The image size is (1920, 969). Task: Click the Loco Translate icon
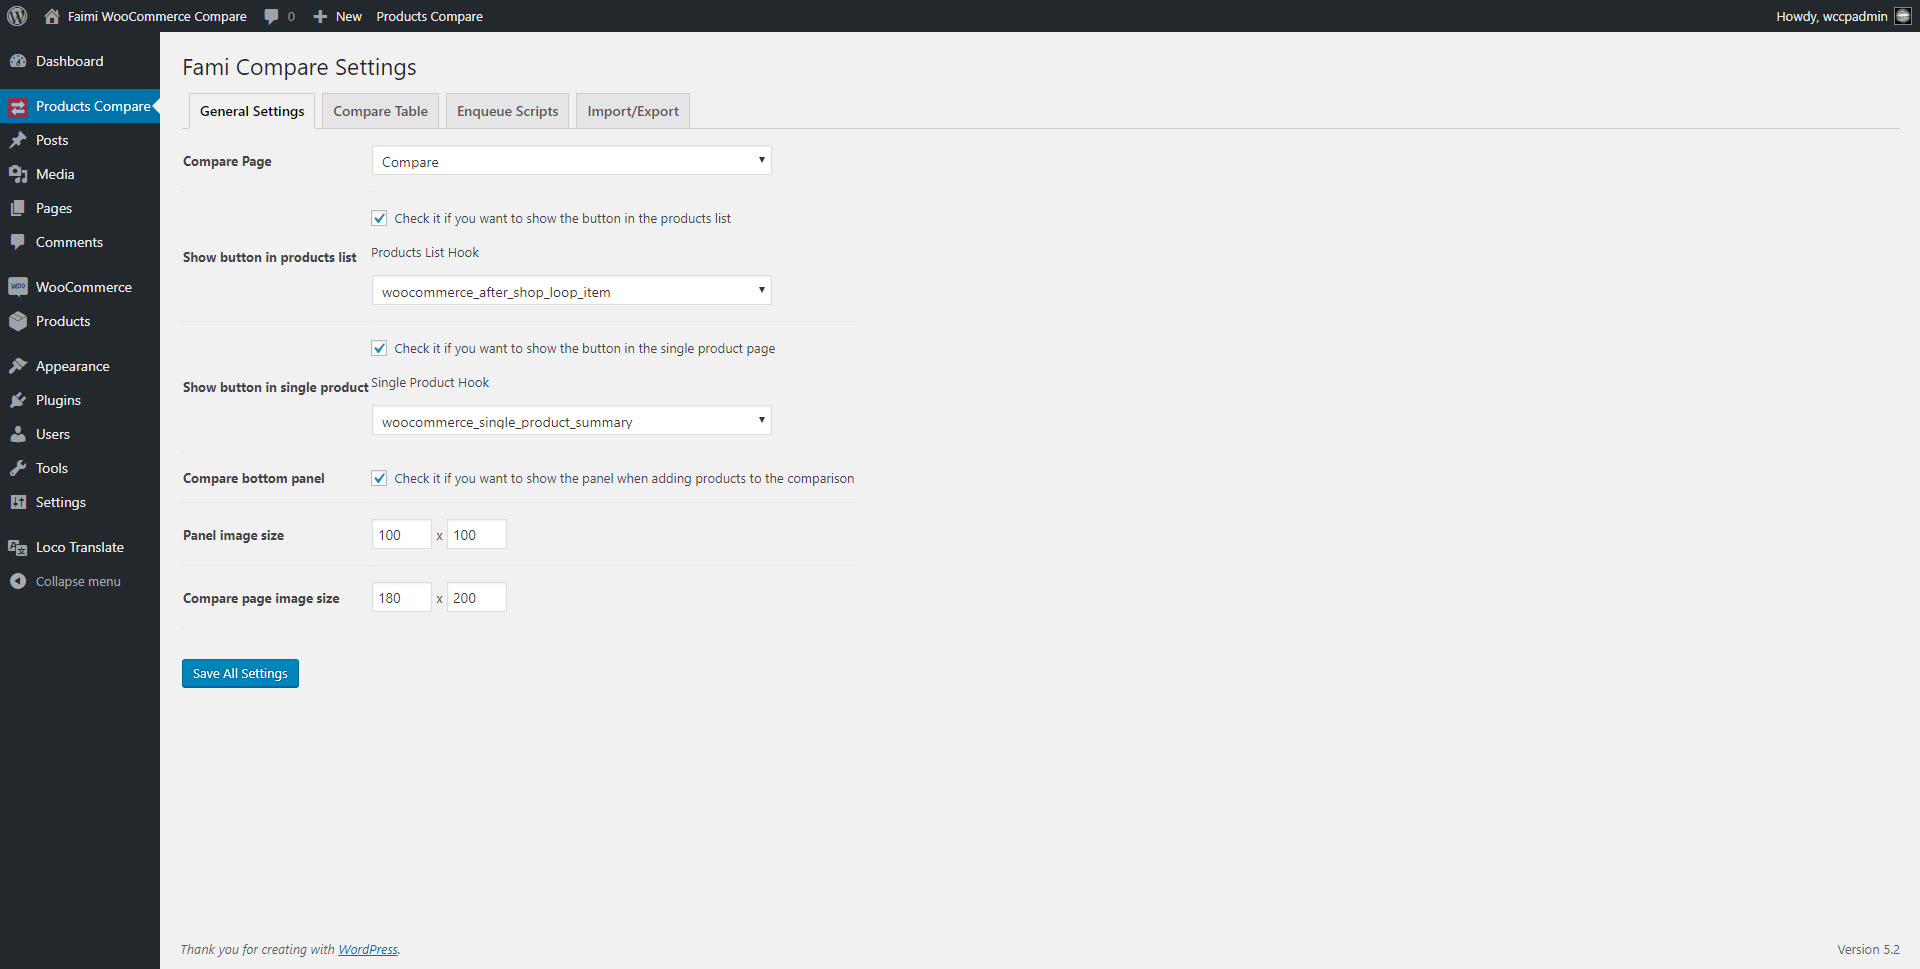pyautogui.click(x=18, y=547)
